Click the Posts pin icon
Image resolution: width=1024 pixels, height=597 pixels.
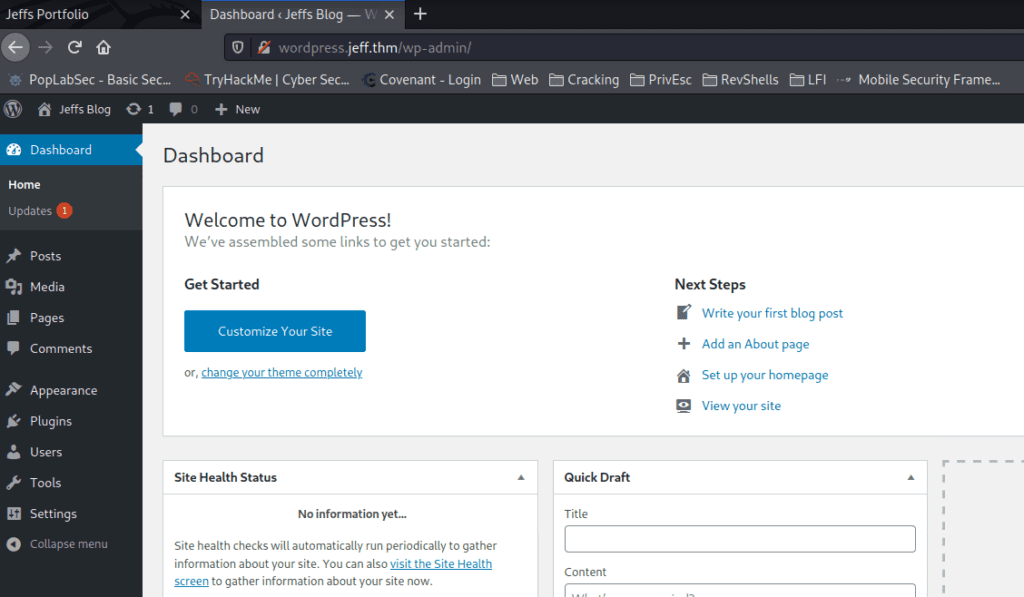pyautogui.click(x=14, y=255)
